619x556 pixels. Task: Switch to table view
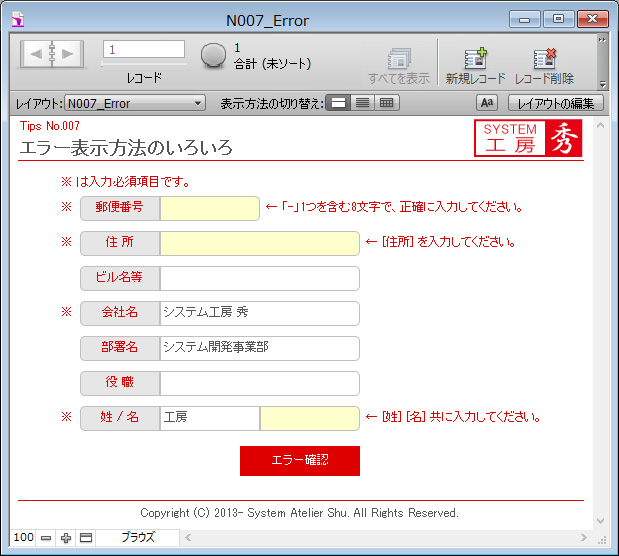(386, 103)
